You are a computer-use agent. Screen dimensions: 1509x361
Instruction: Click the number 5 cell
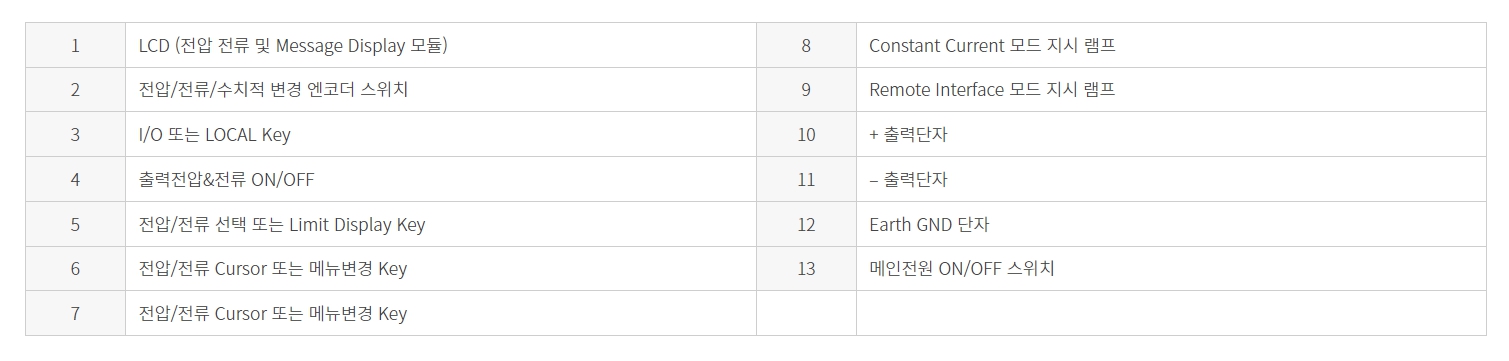75,224
